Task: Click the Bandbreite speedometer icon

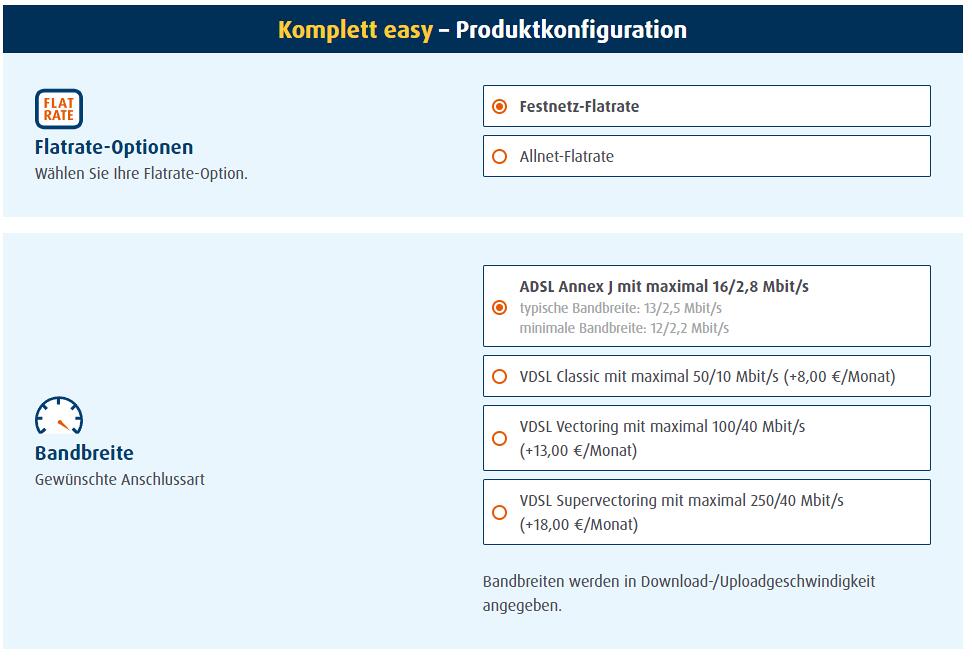Action: click(x=59, y=416)
